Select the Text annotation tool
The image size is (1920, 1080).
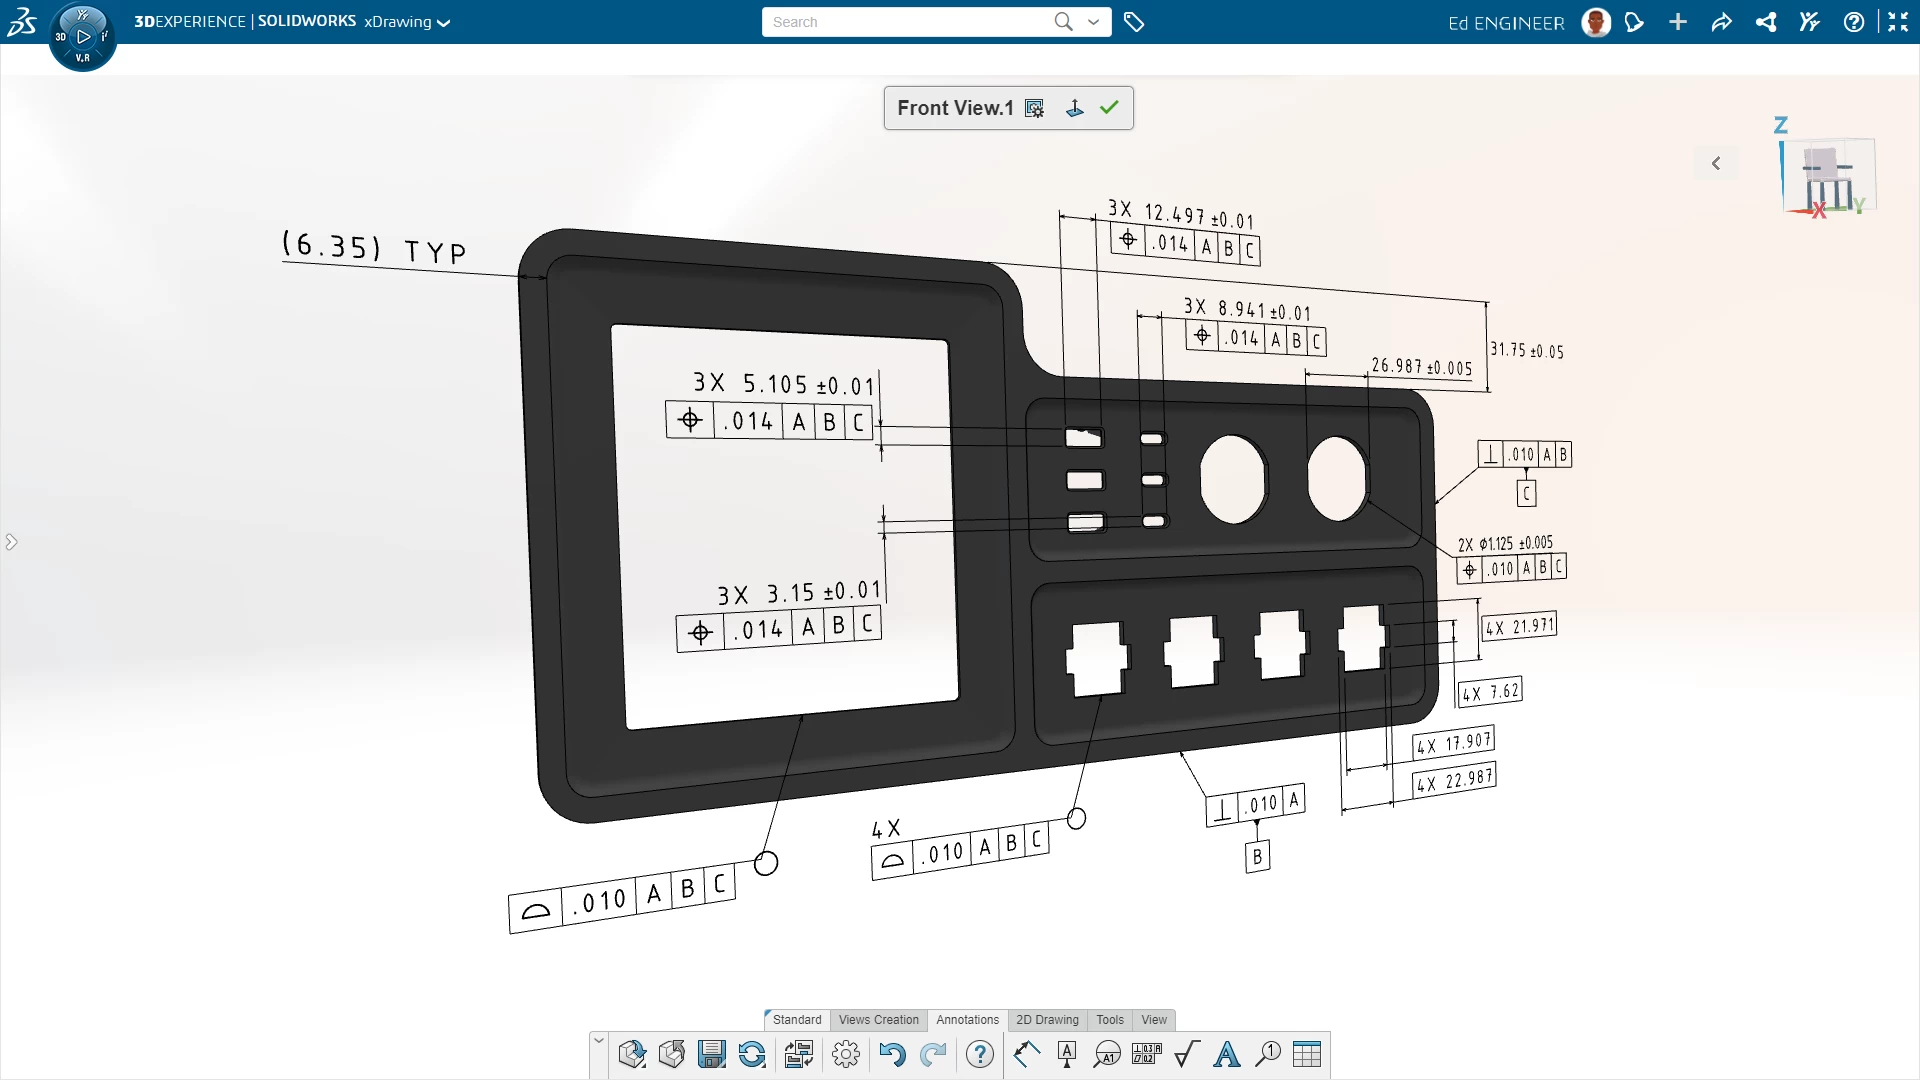(1226, 1054)
